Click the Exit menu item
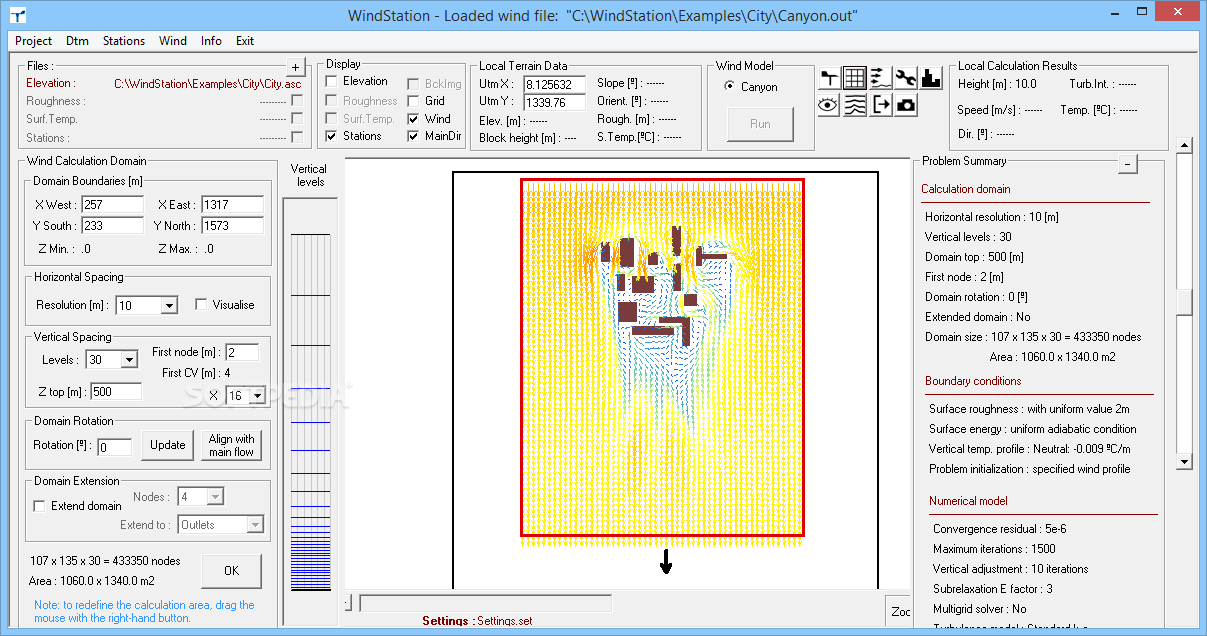This screenshot has width=1207, height=636. (245, 41)
